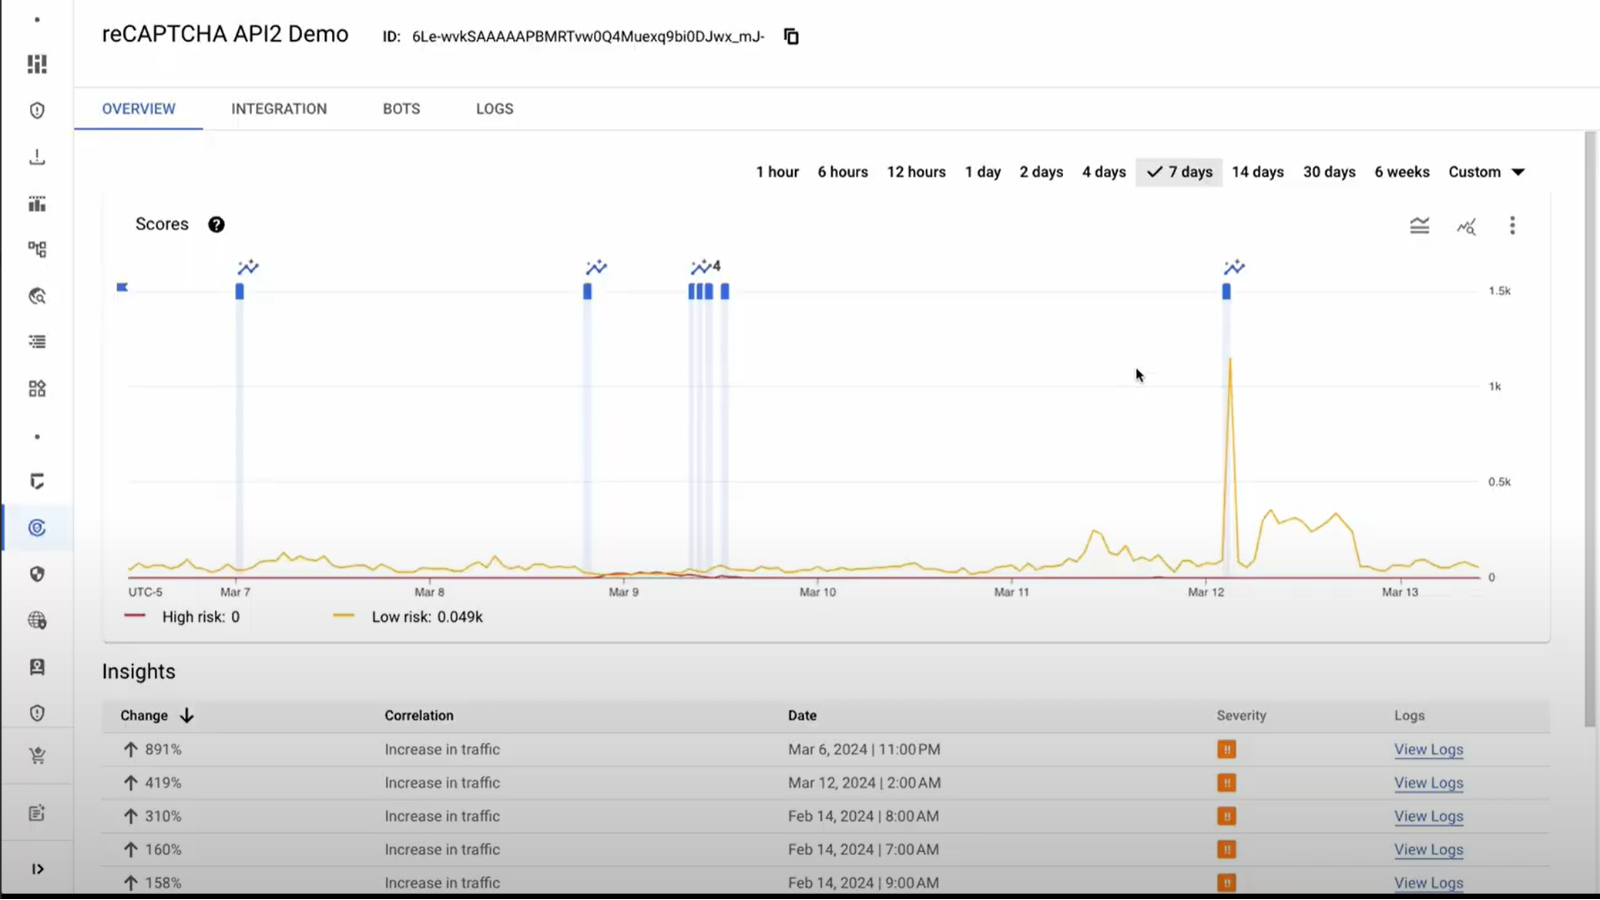Click the 'Mar 6, 2024 | 11:00 PM' date cell
1600x900 pixels.
point(864,750)
